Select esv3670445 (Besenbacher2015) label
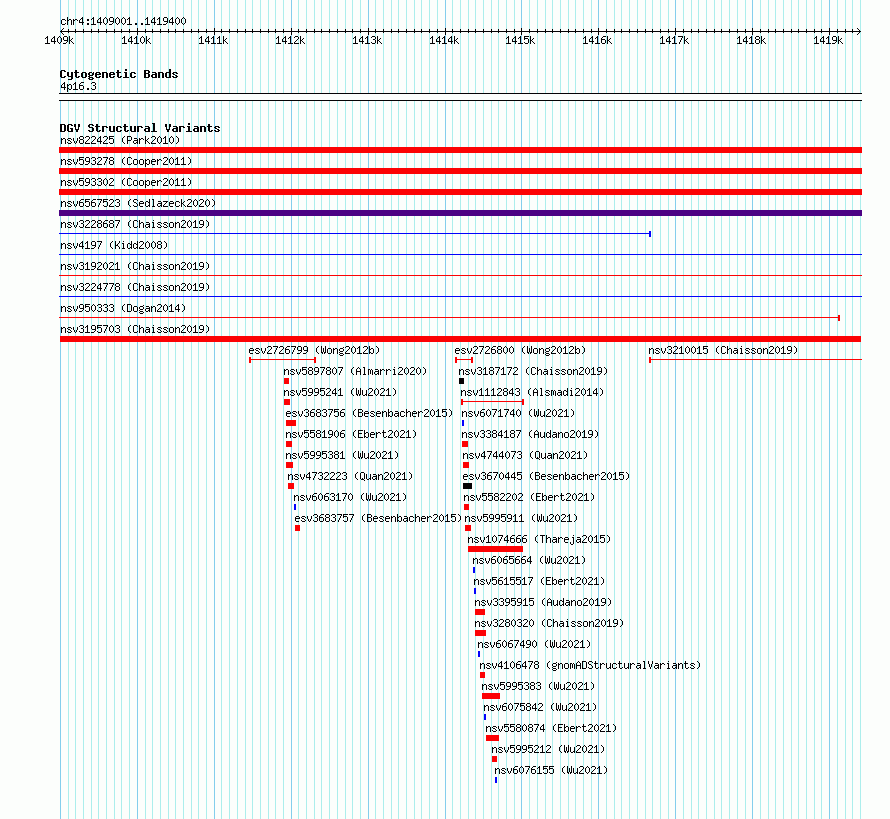This screenshot has height=819, width=890. coord(547,476)
